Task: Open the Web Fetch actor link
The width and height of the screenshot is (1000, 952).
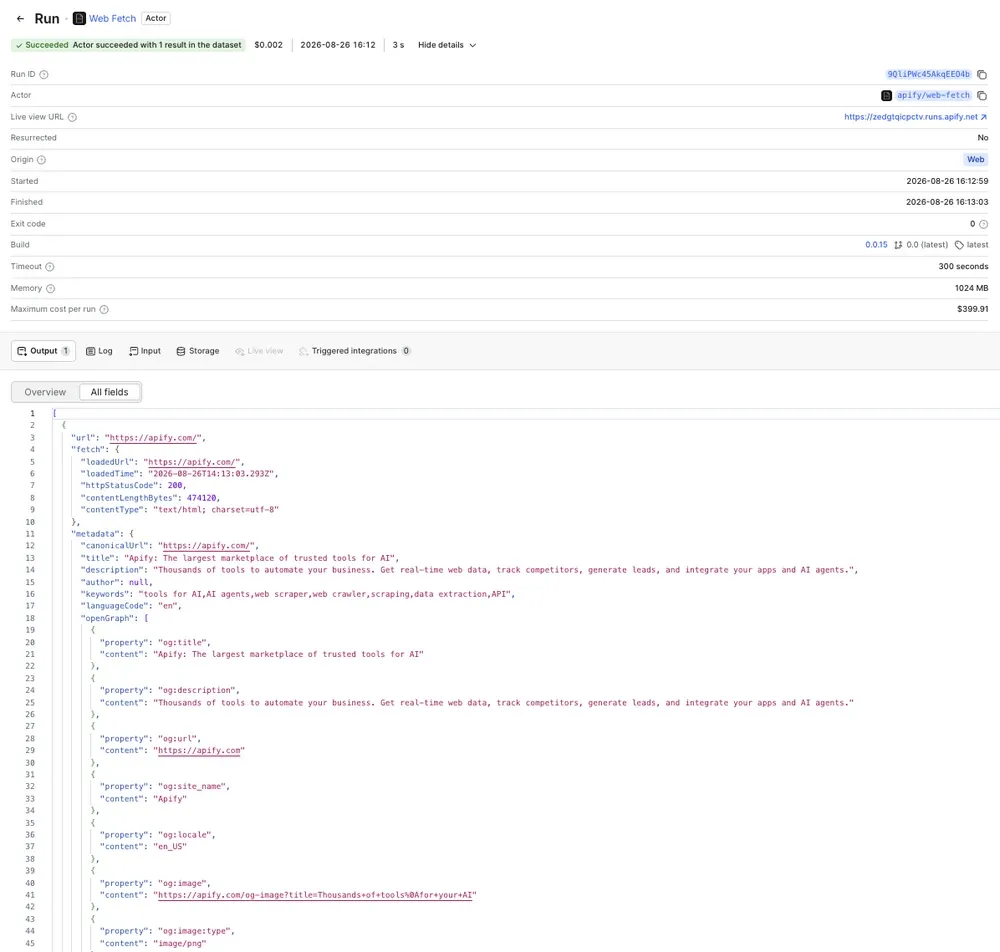Action: click(112, 18)
